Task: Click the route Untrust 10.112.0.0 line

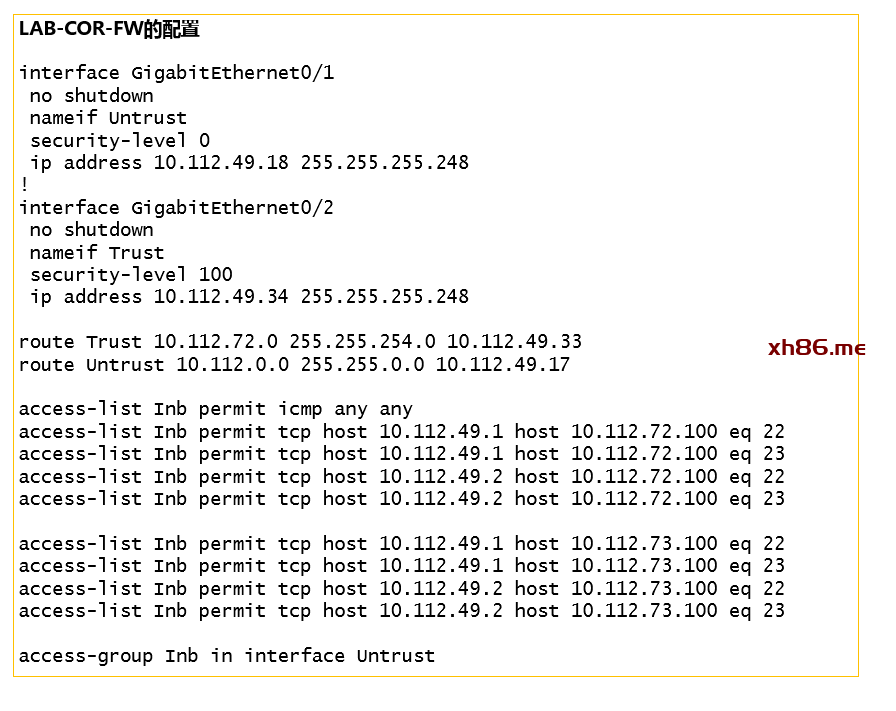Action: [x=294, y=365]
